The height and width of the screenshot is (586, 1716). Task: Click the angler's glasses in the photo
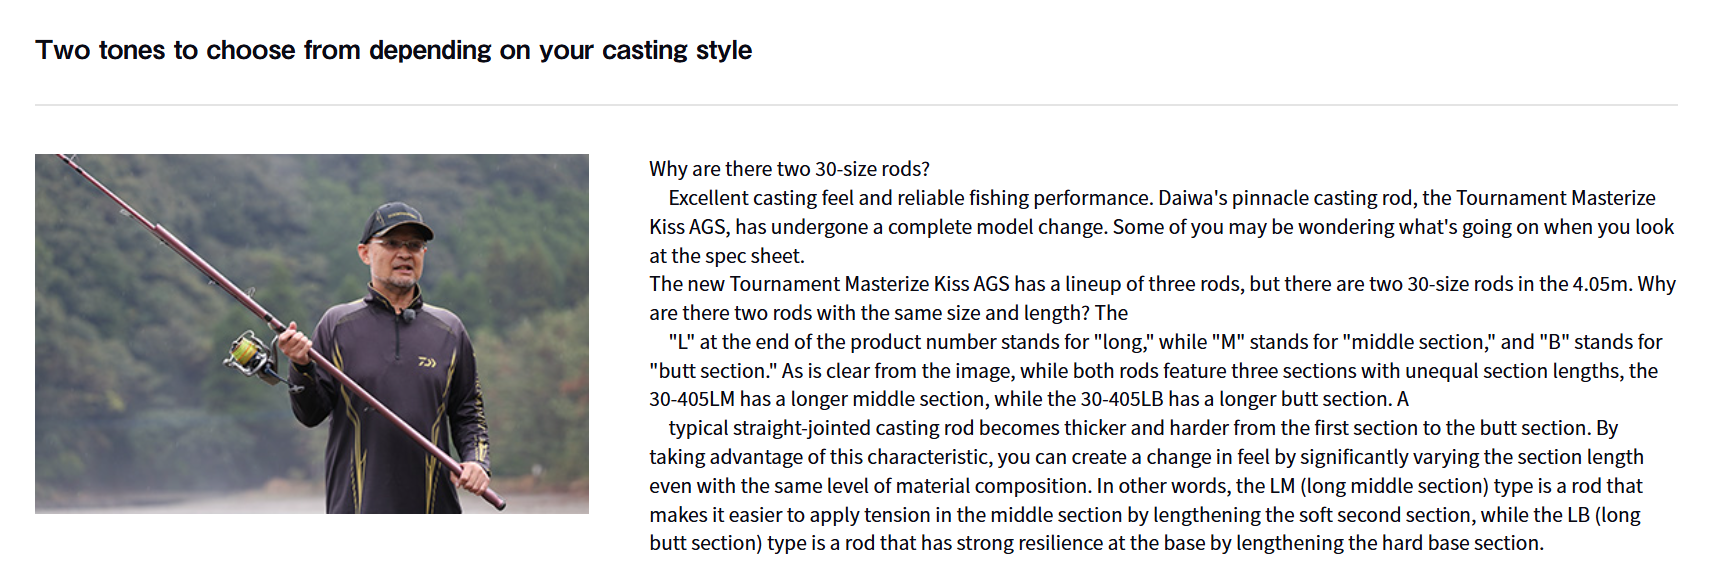(393, 245)
